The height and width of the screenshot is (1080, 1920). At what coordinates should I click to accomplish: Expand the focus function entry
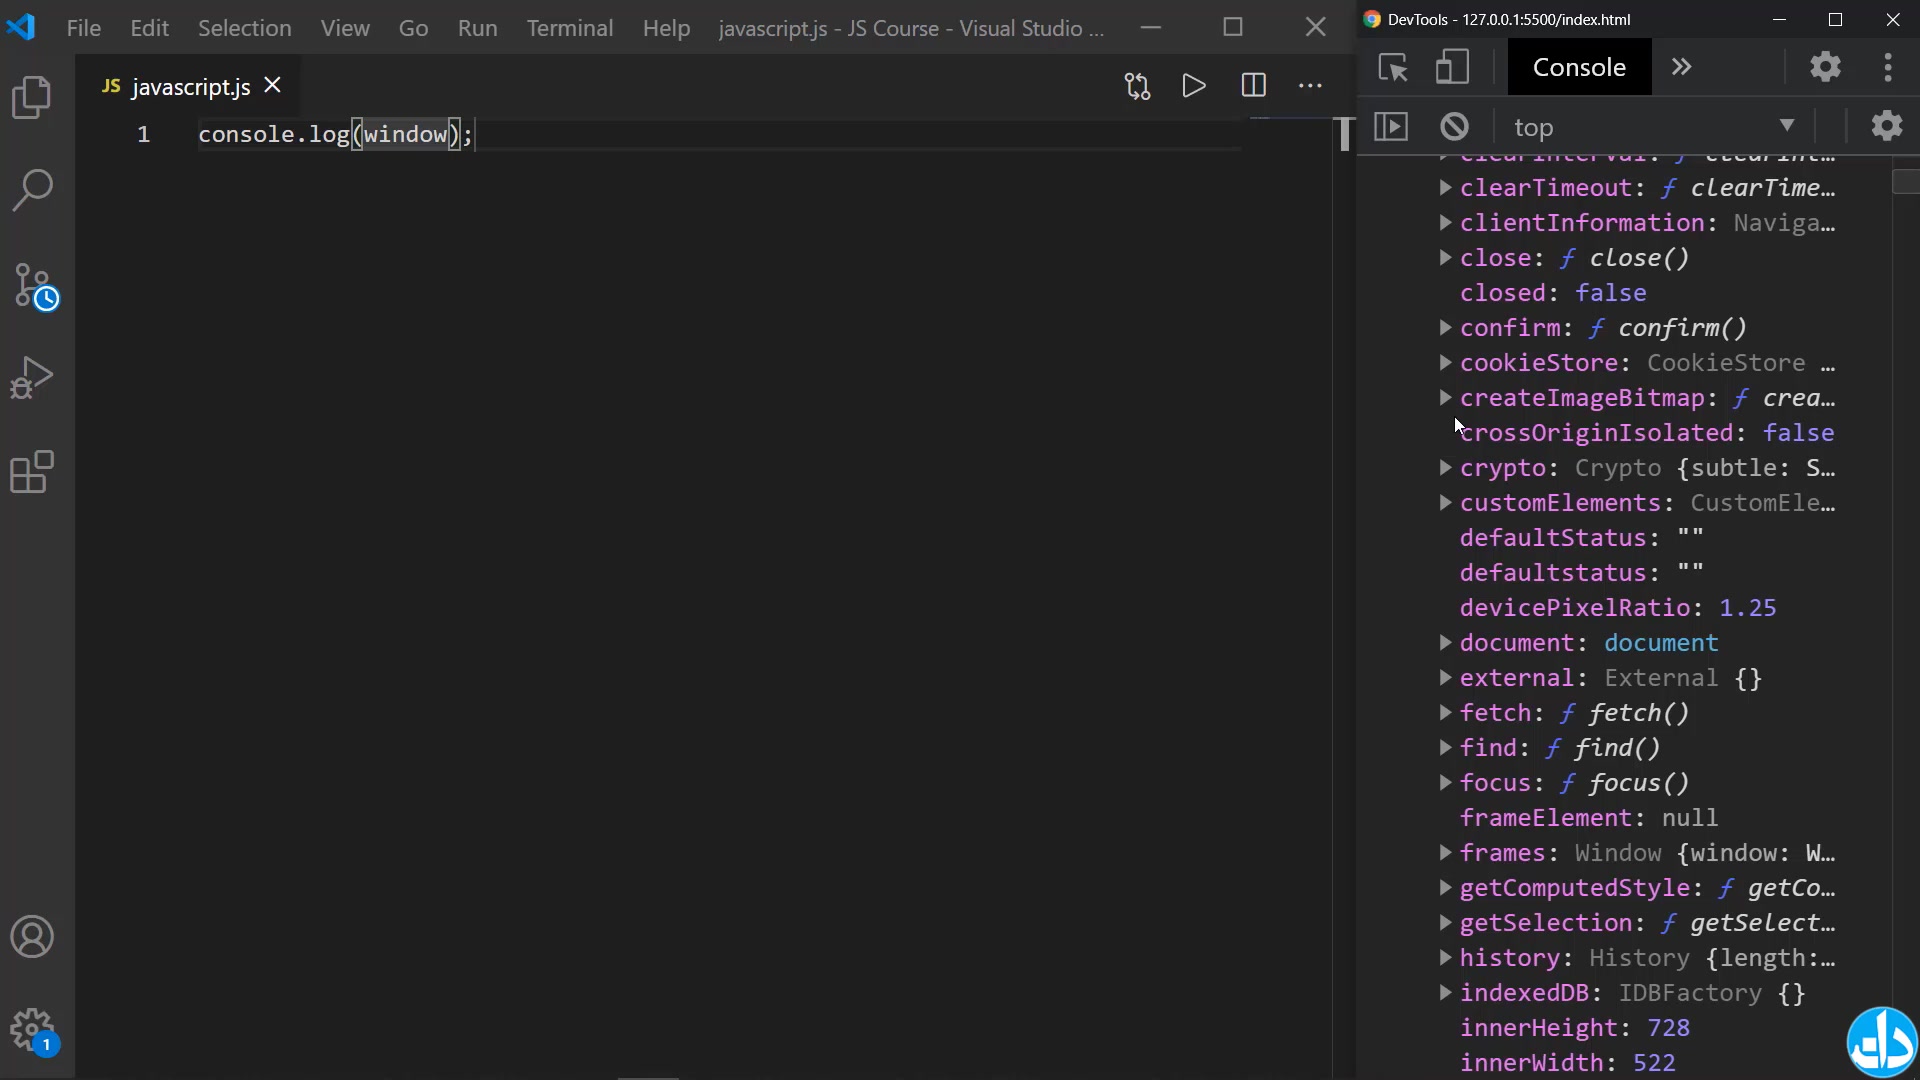(x=1445, y=783)
